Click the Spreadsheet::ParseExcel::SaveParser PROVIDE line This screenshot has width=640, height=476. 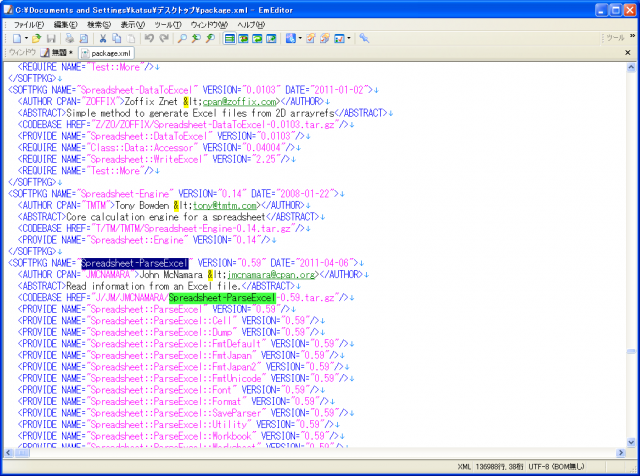pos(185,413)
